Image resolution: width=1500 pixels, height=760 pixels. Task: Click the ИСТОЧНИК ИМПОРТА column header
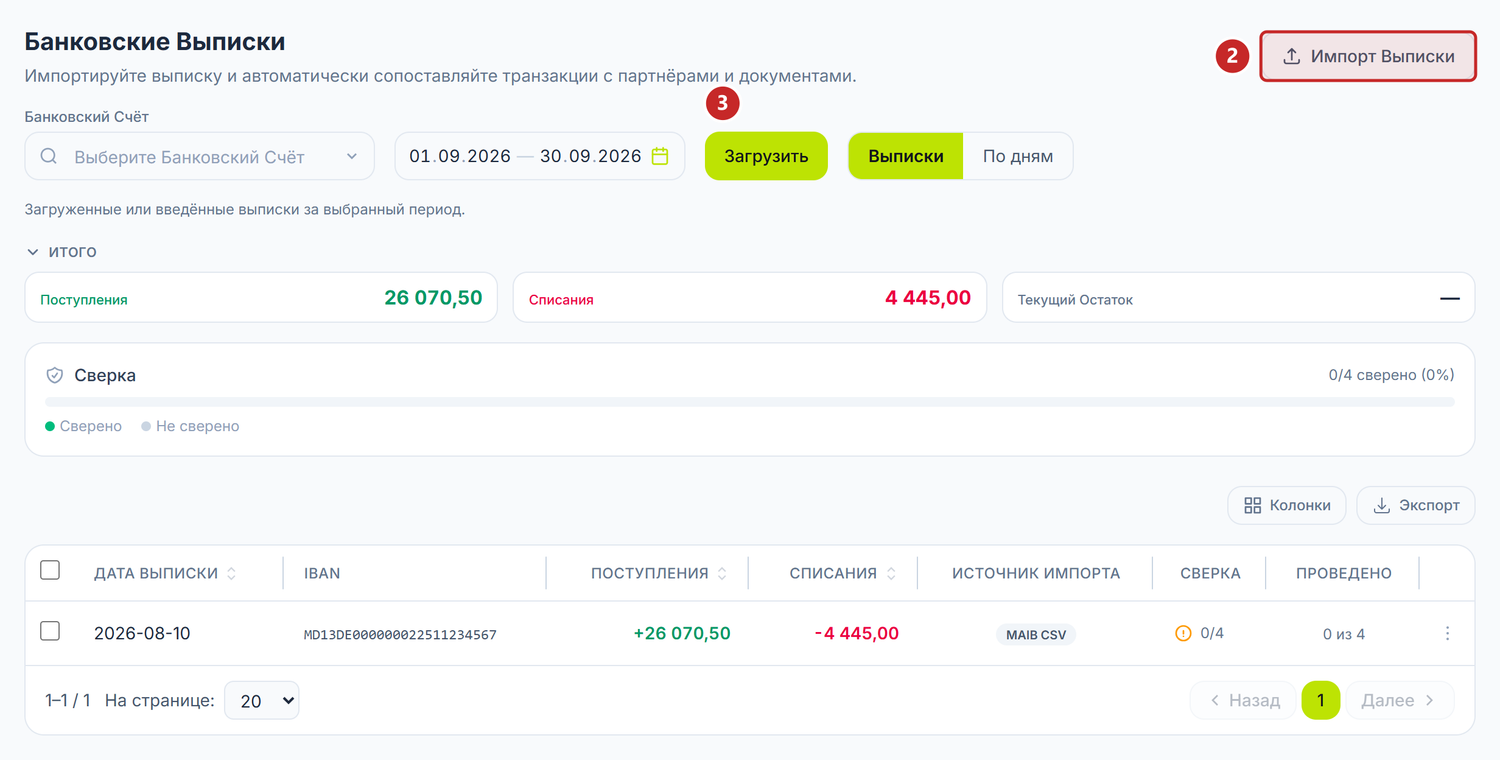tap(1036, 573)
